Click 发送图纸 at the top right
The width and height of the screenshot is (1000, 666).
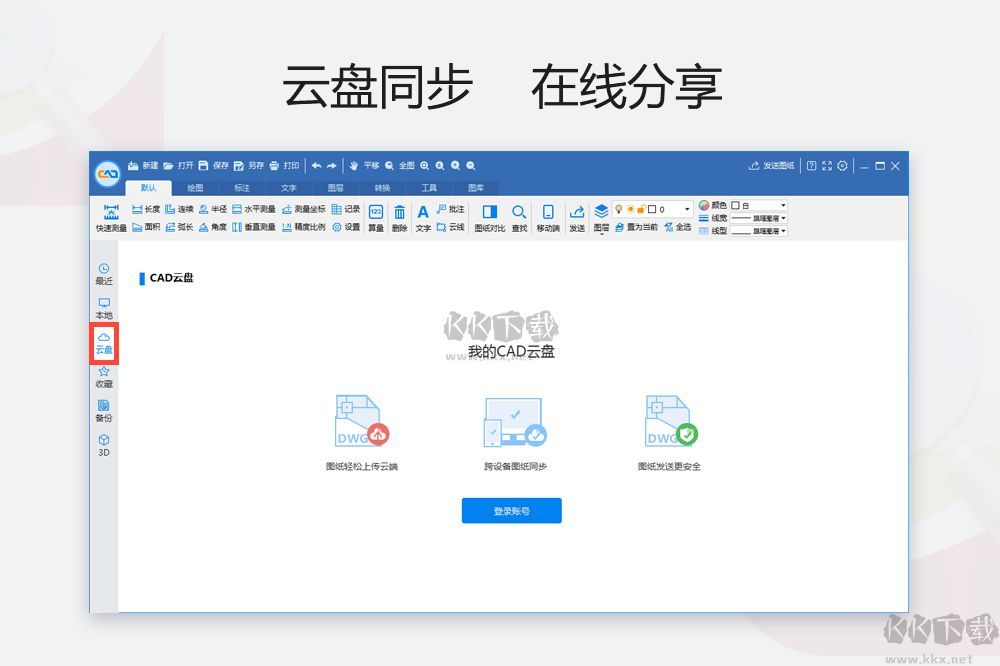772,166
